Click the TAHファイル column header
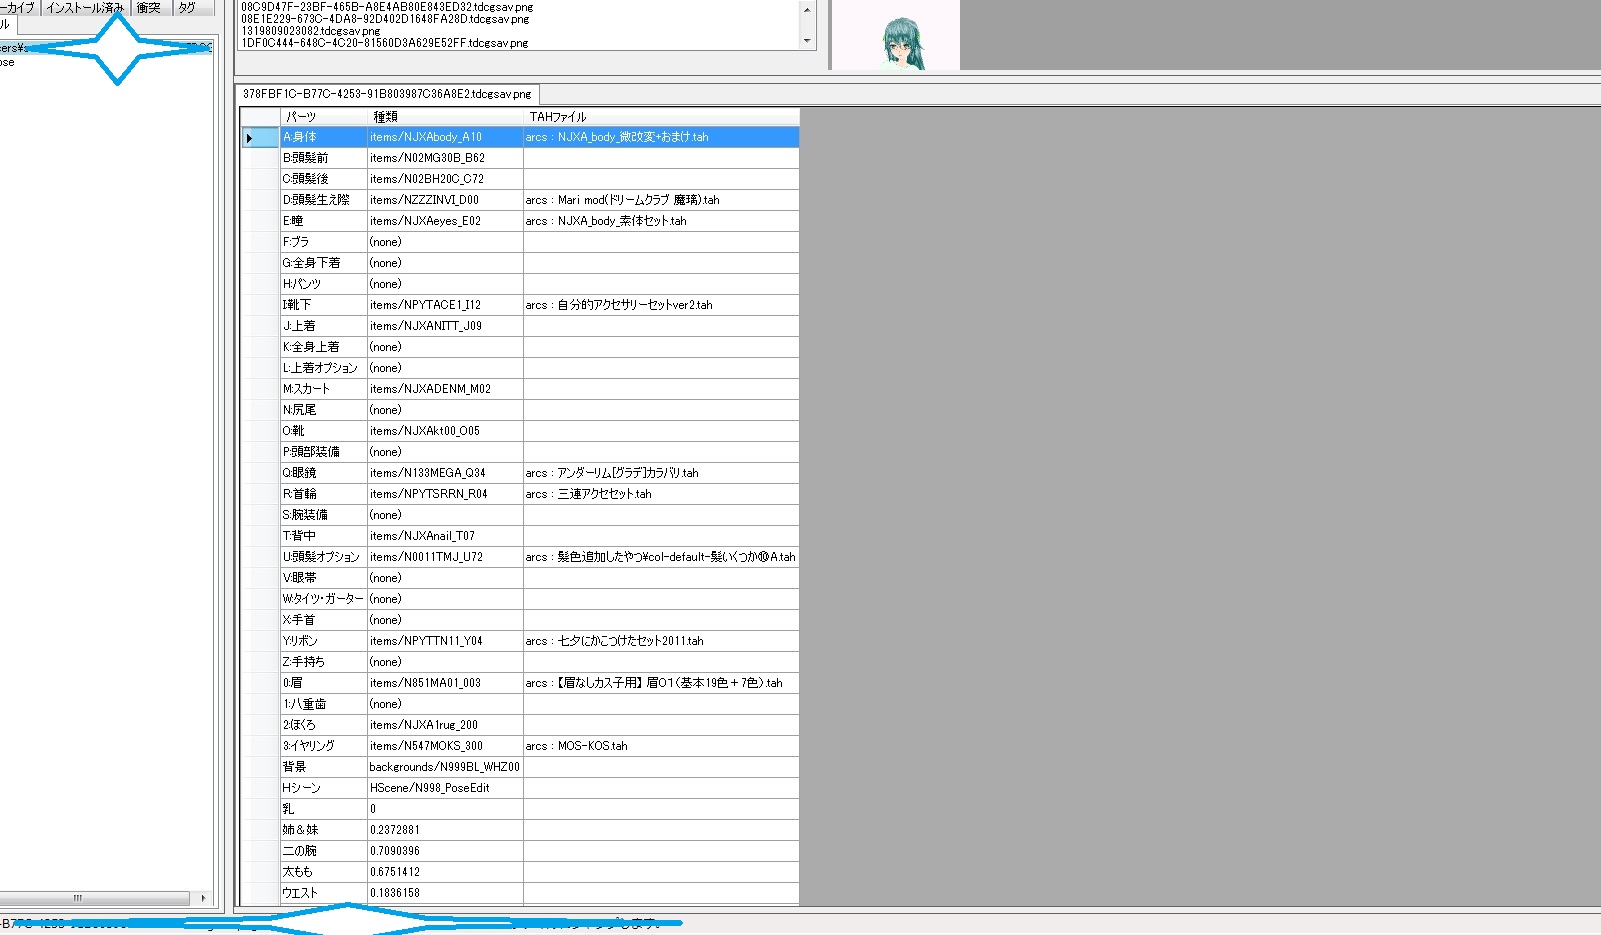Image resolution: width=1601 pixels, height=935 pixels. (660, 117)
